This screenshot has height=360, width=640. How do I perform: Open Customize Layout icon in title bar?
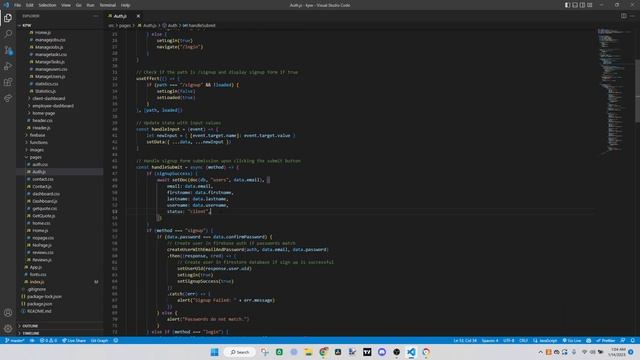point(590,5)
